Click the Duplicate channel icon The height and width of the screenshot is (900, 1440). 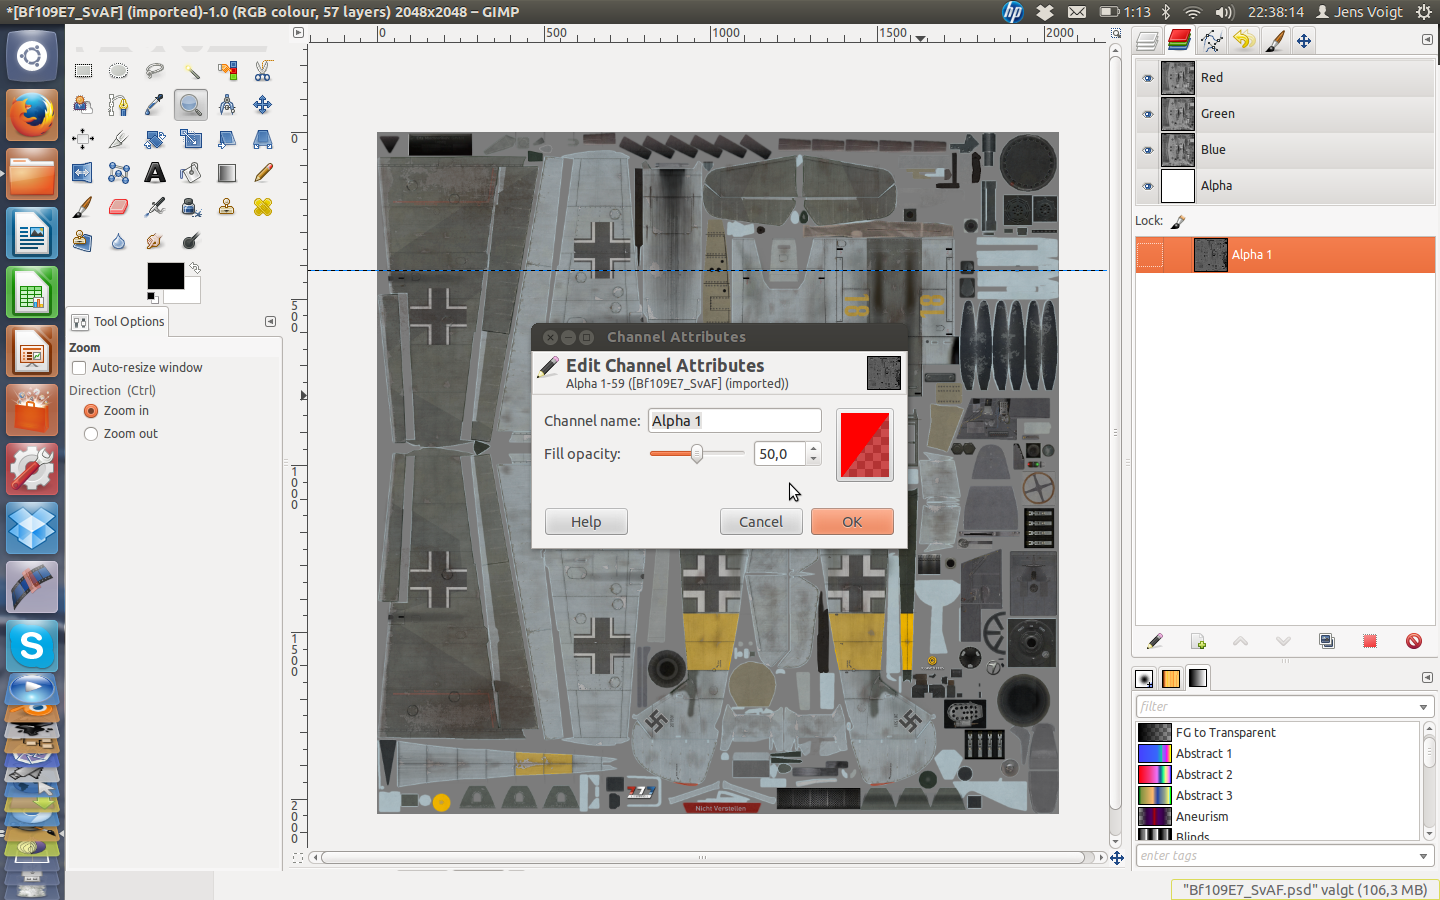(x=1327, y=641)
